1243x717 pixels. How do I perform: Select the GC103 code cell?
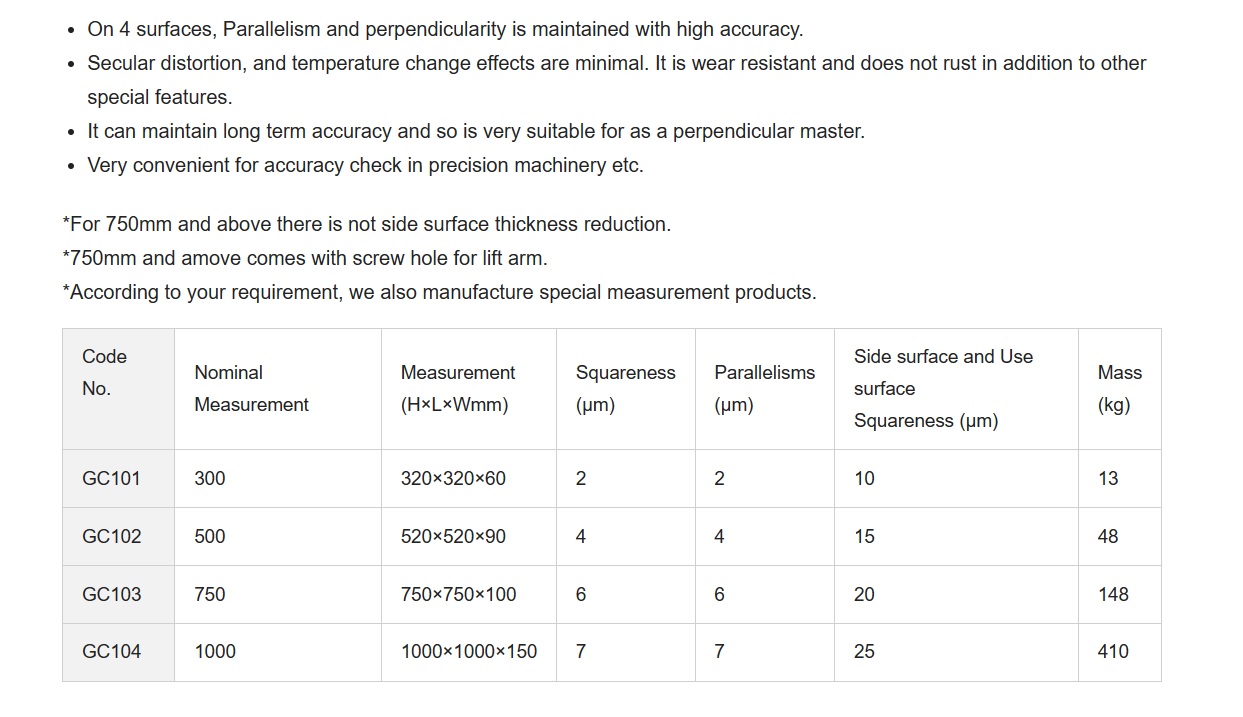(x=112, y=594)
